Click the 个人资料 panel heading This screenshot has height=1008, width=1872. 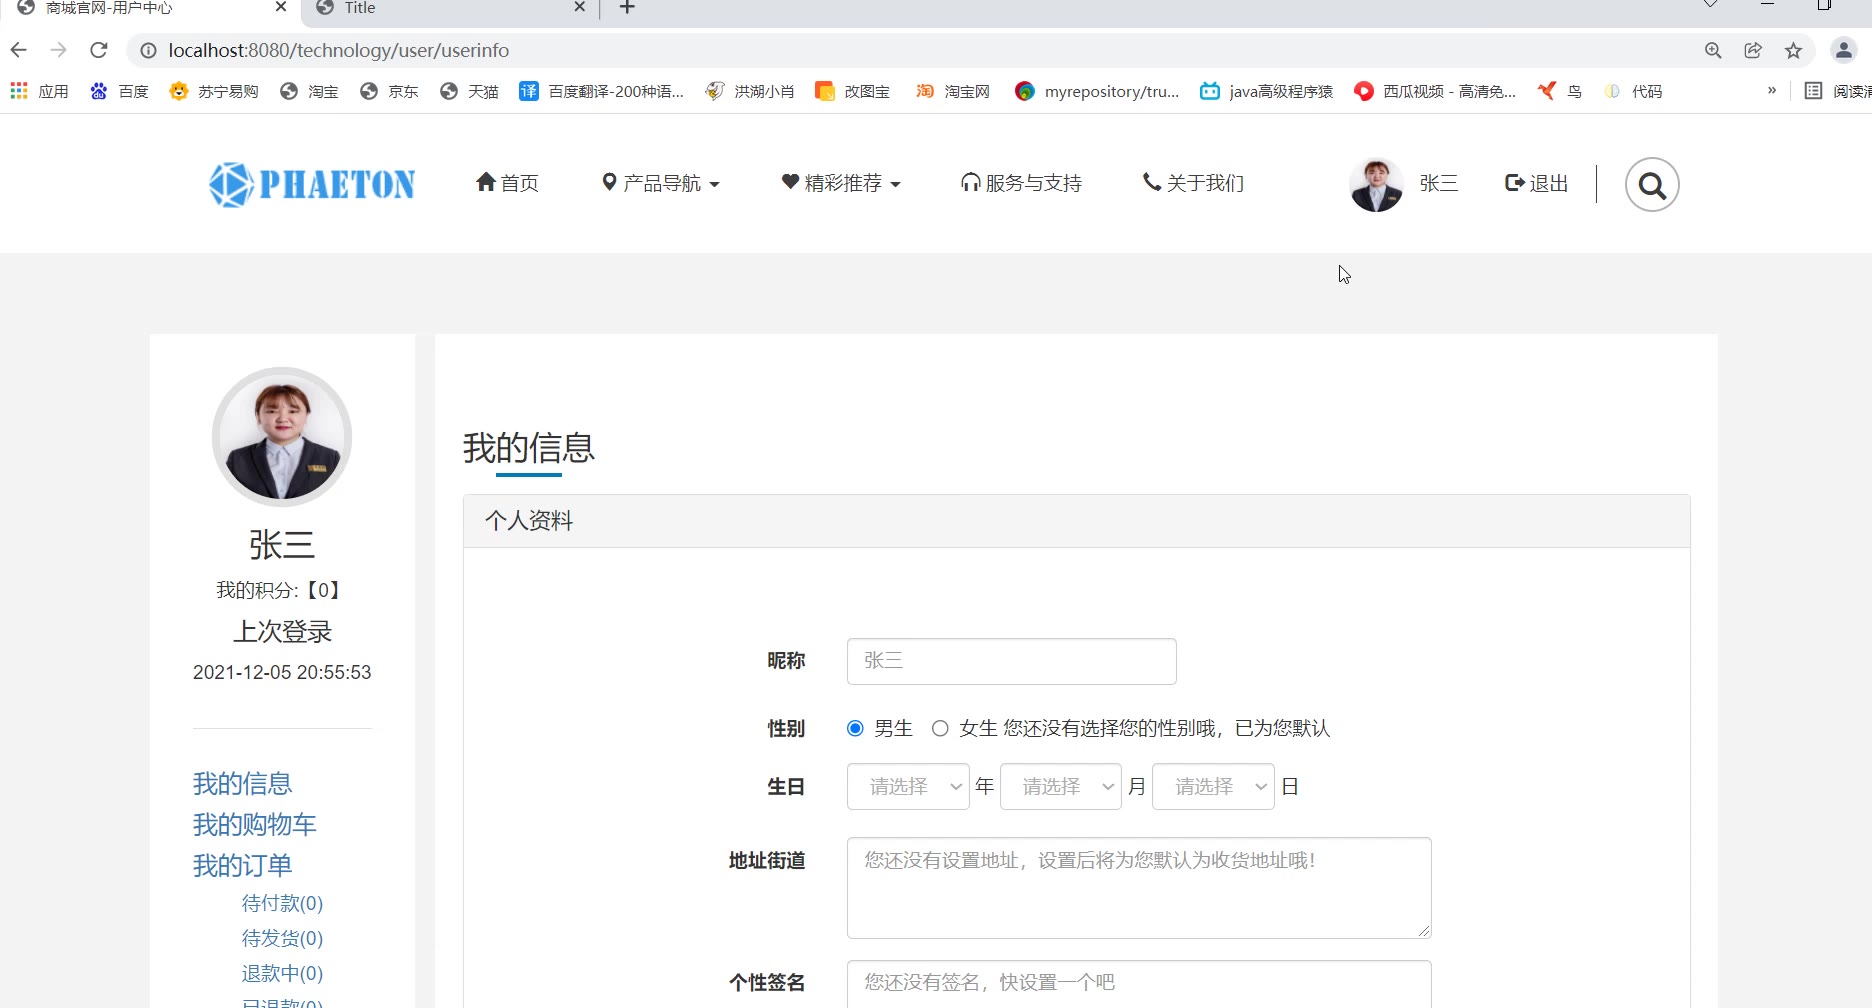tap(1076, 521)
